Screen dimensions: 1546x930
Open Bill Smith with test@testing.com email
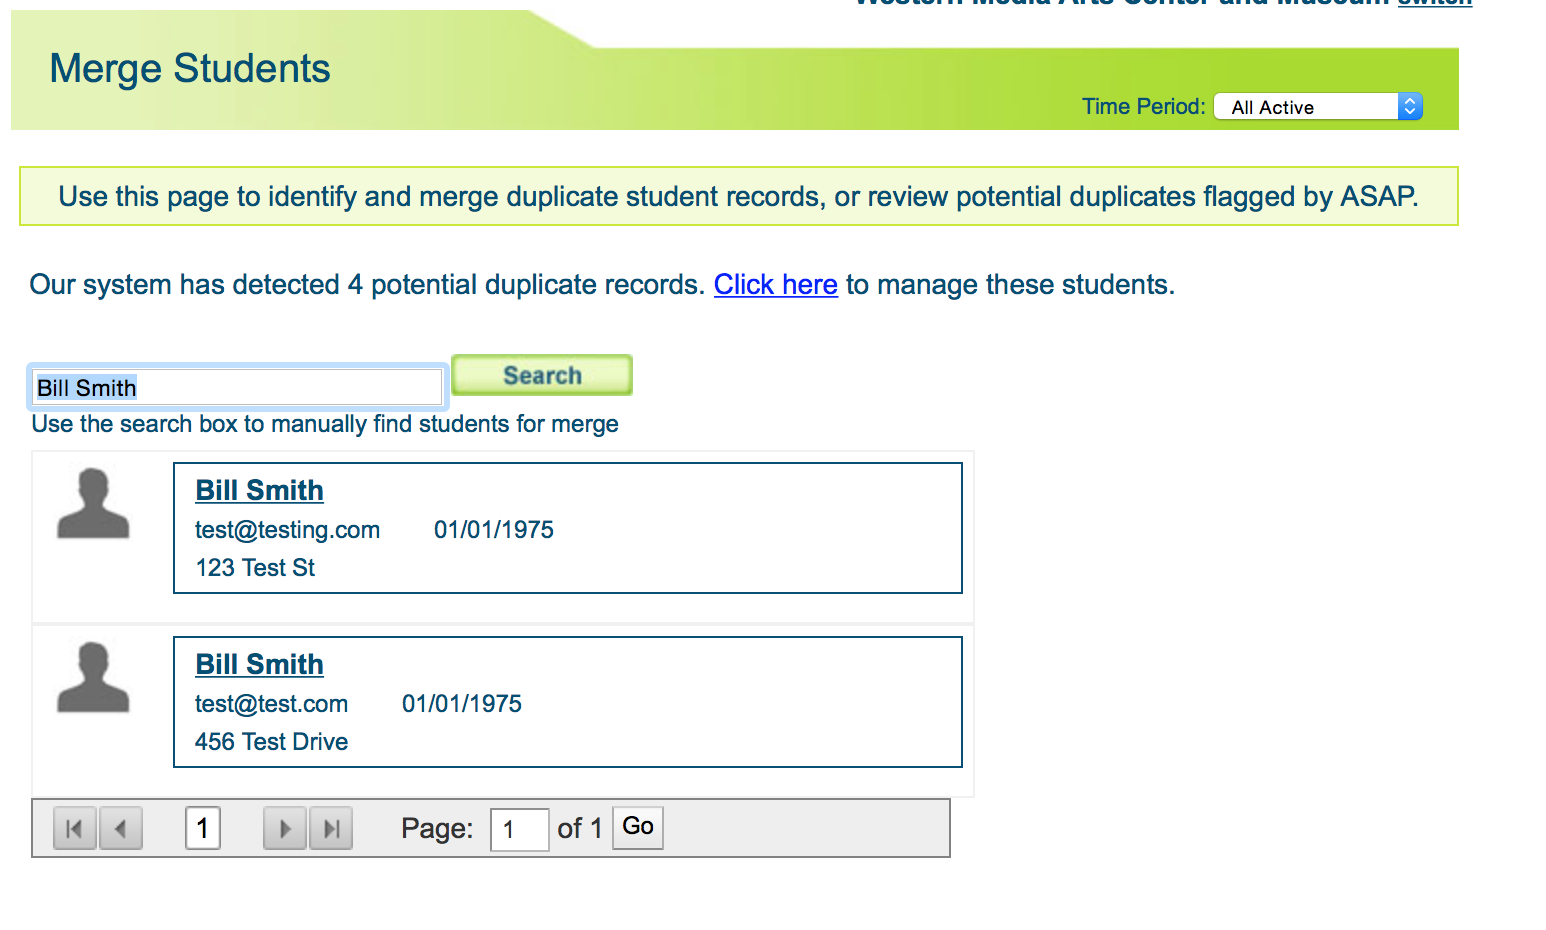click(259, 490)
